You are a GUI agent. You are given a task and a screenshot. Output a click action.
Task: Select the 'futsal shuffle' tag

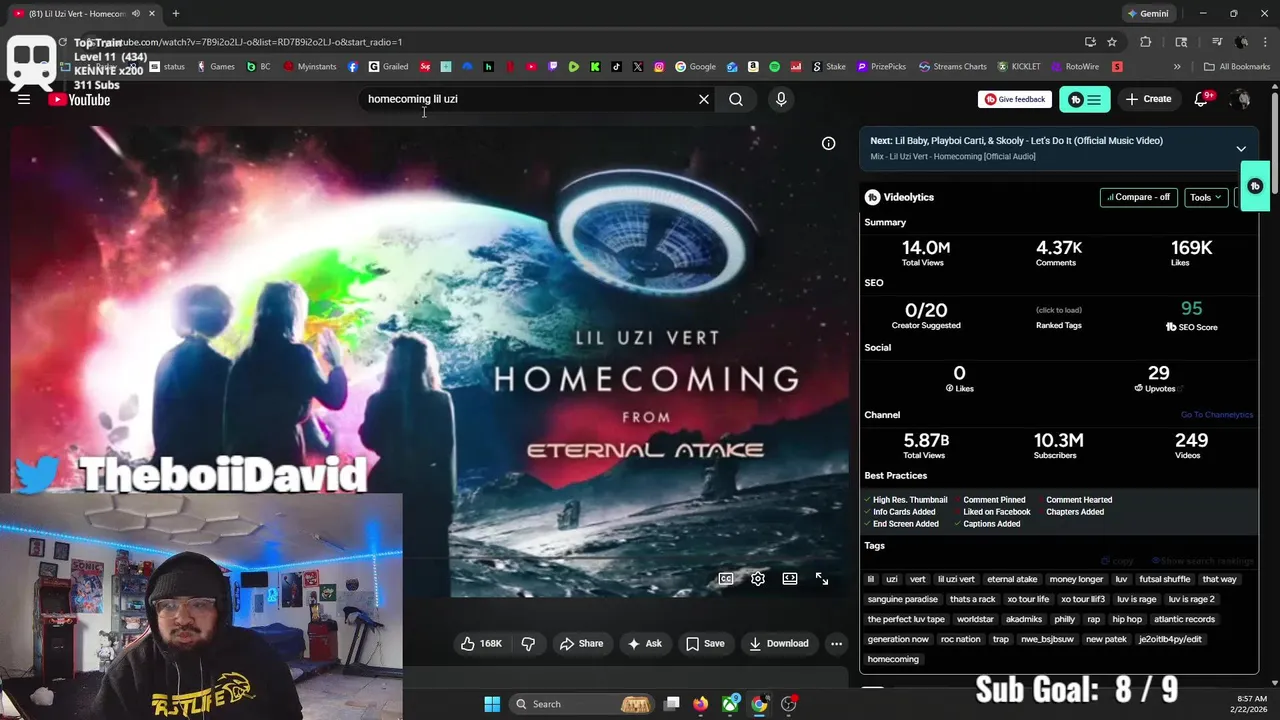(x=1164, y=579)
